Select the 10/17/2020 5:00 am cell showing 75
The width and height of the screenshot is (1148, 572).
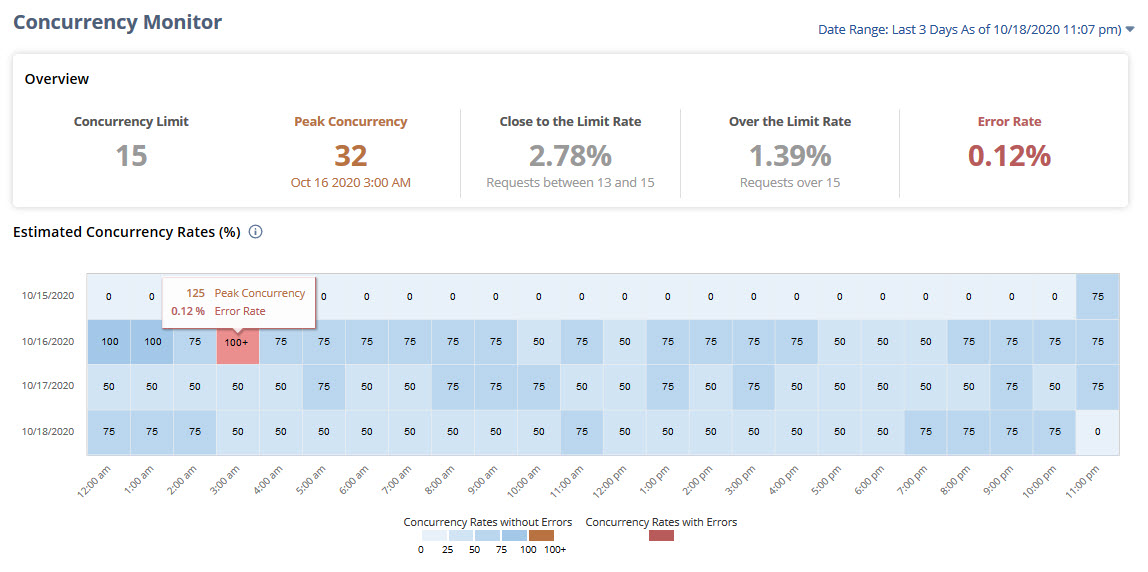coord(324,387)
